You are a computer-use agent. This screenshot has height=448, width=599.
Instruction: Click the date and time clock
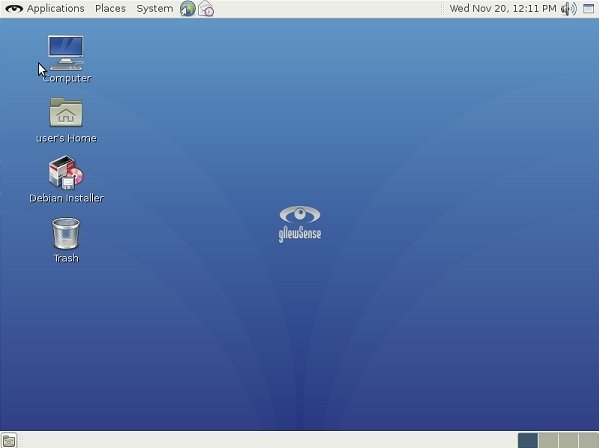coord(503,8)
